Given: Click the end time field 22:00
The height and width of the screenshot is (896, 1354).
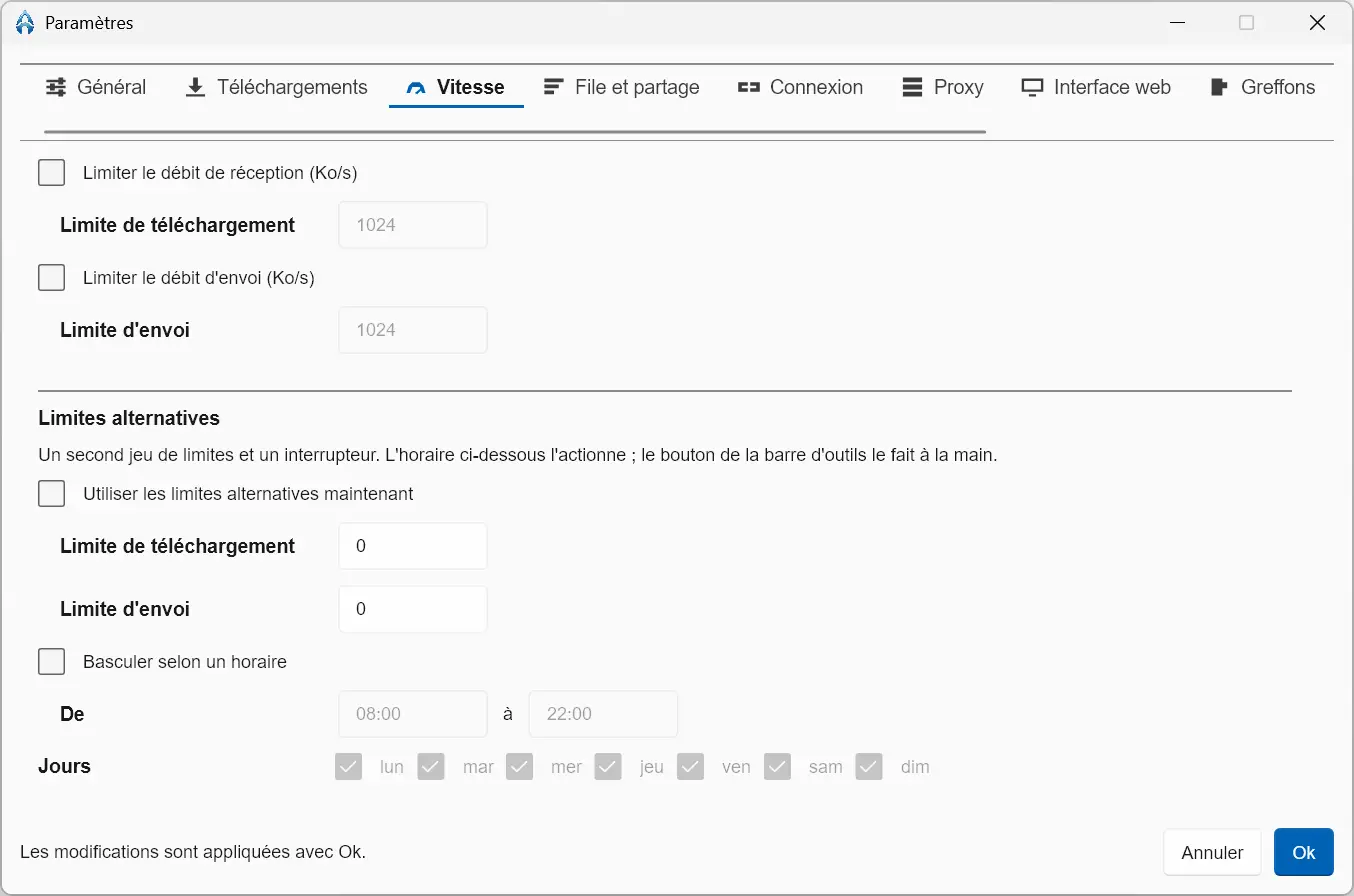Looking at the screenshot, I should pos(603,714).
